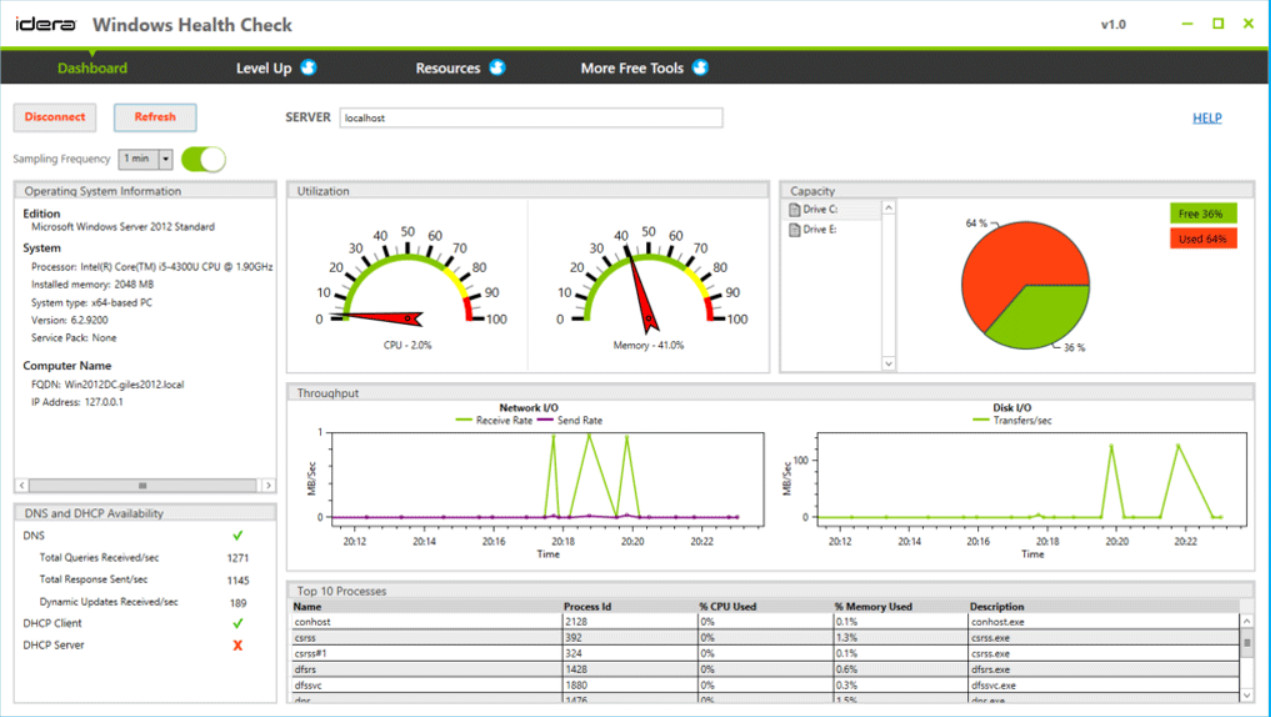The height and width of the screenshot is (717, 1271).
Task: Open the More Free Tools menu
Action: (632, 68)
